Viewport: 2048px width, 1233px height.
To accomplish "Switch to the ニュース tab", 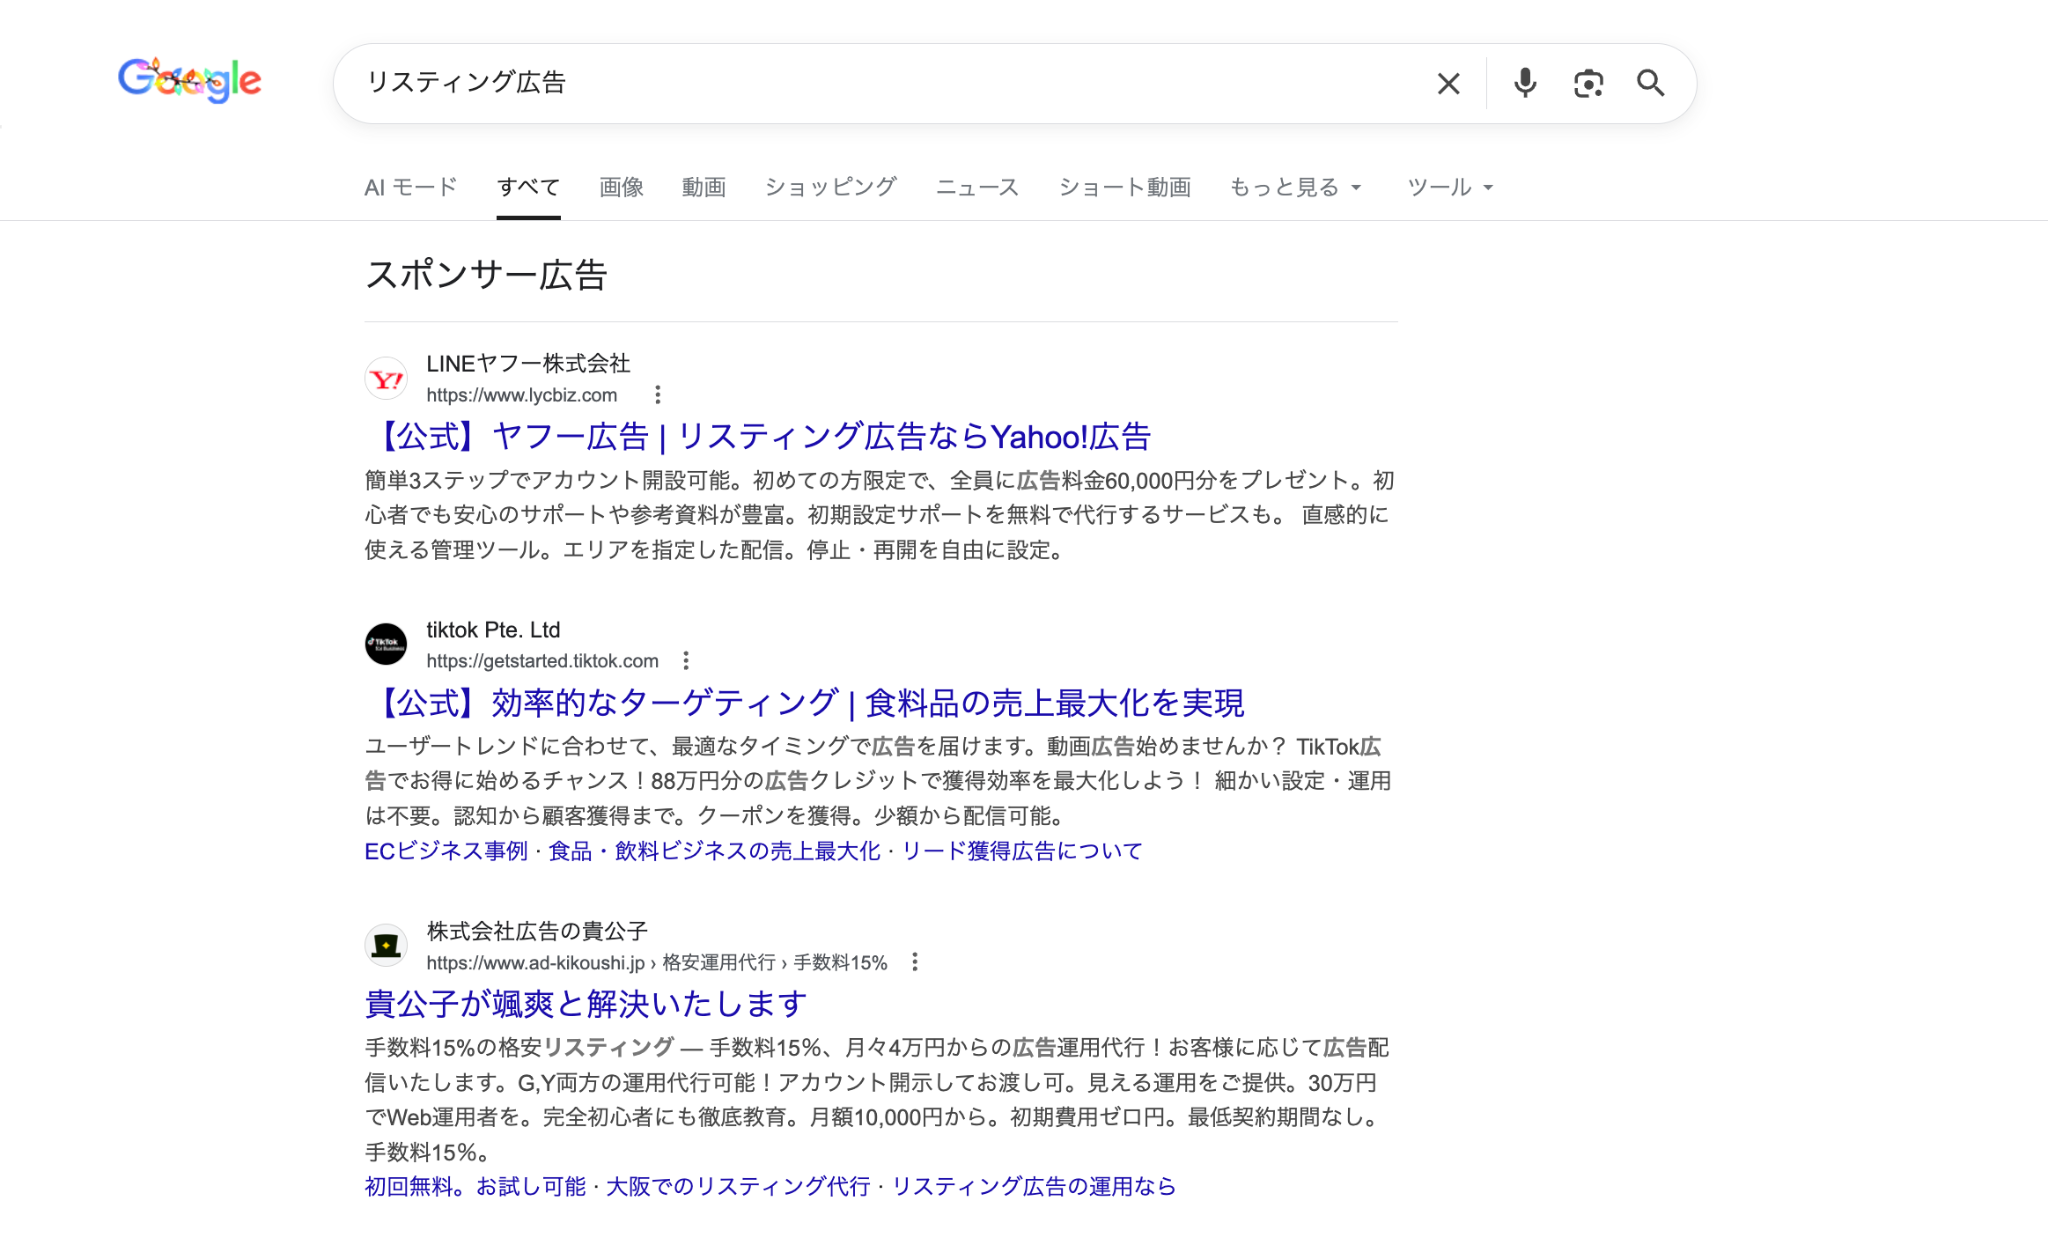I will 978,187.
